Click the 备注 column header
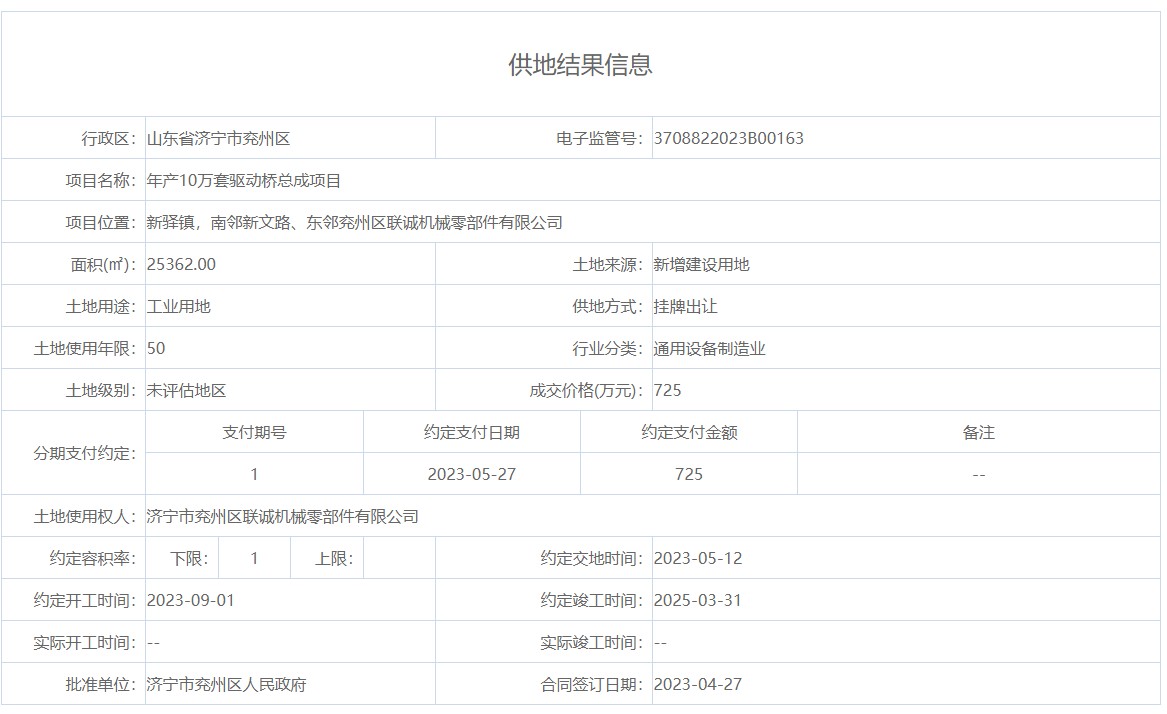 tap(978, 433)
